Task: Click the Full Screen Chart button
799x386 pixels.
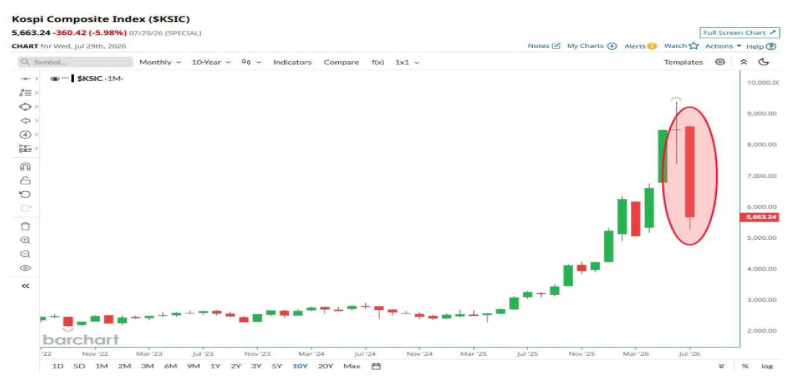Action: click(739, 33)
